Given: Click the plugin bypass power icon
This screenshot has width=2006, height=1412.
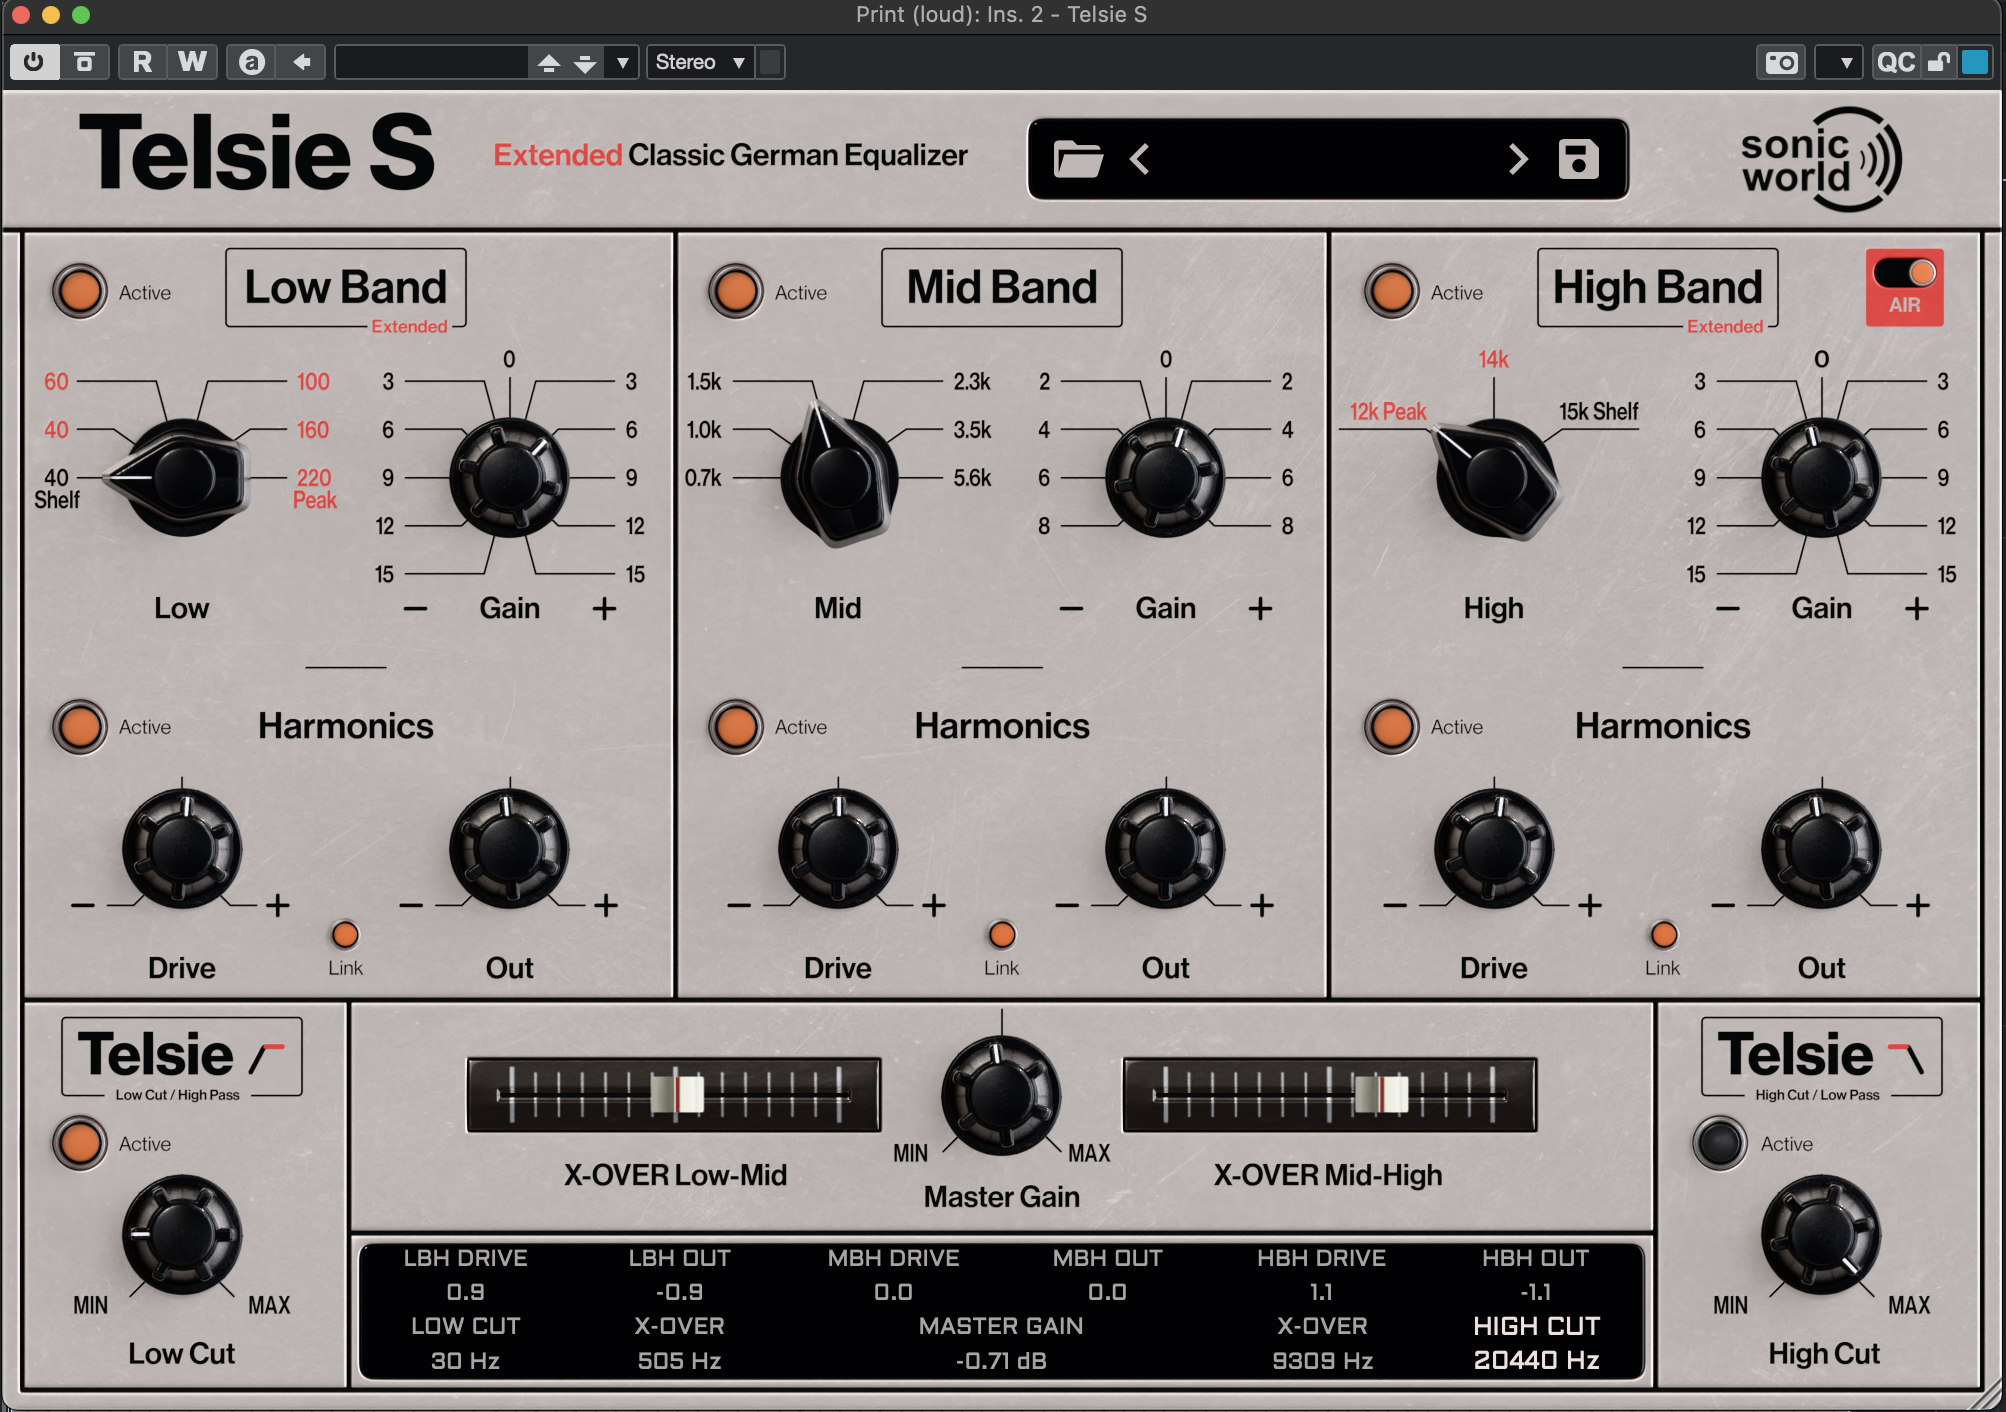Looking at the screenshot, I should click(x=33, y=62).
